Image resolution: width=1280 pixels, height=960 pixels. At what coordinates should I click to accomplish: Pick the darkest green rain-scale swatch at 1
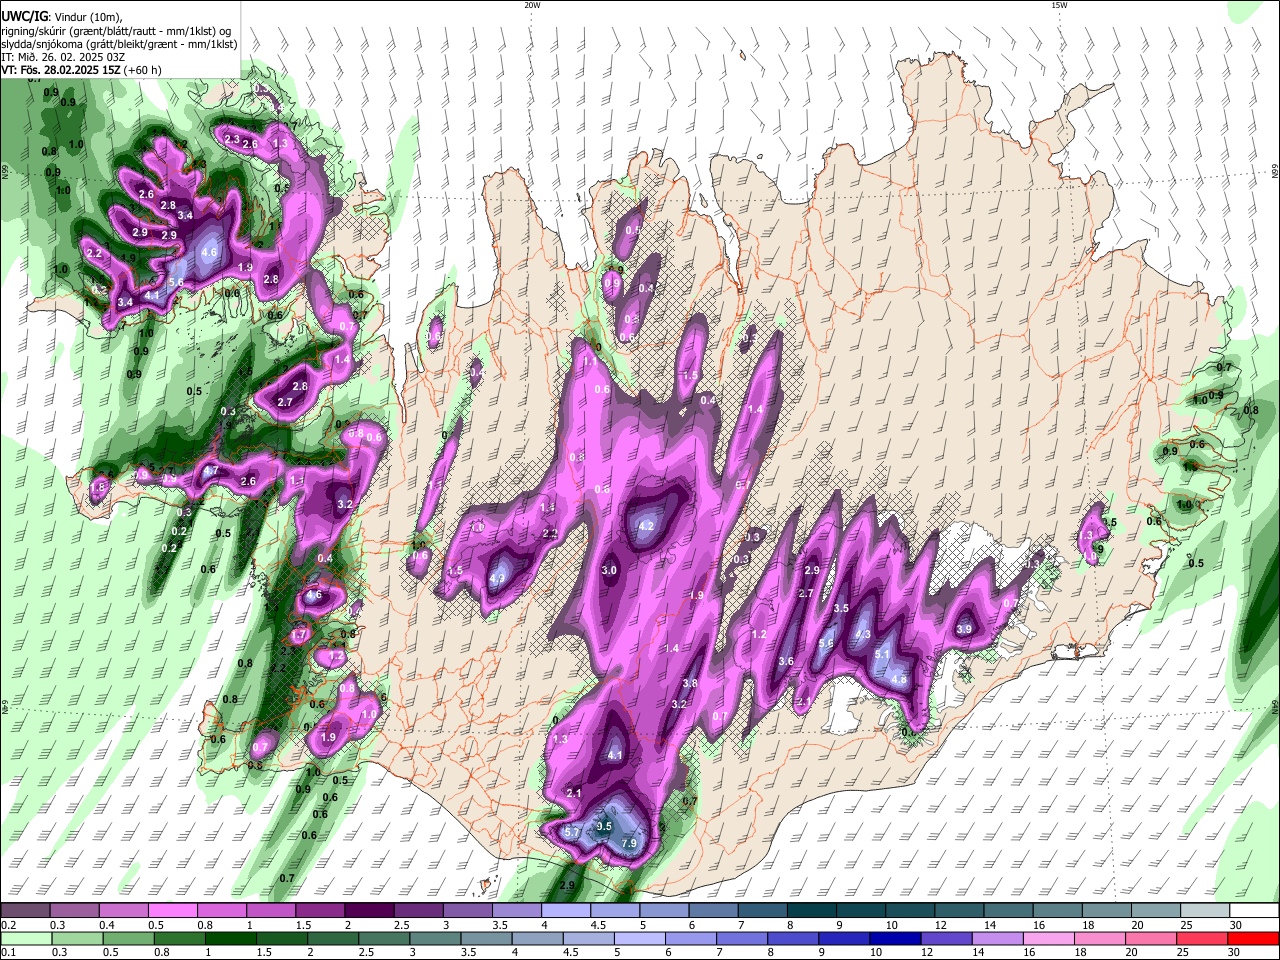pyautogui.click(x=231, y=938)
